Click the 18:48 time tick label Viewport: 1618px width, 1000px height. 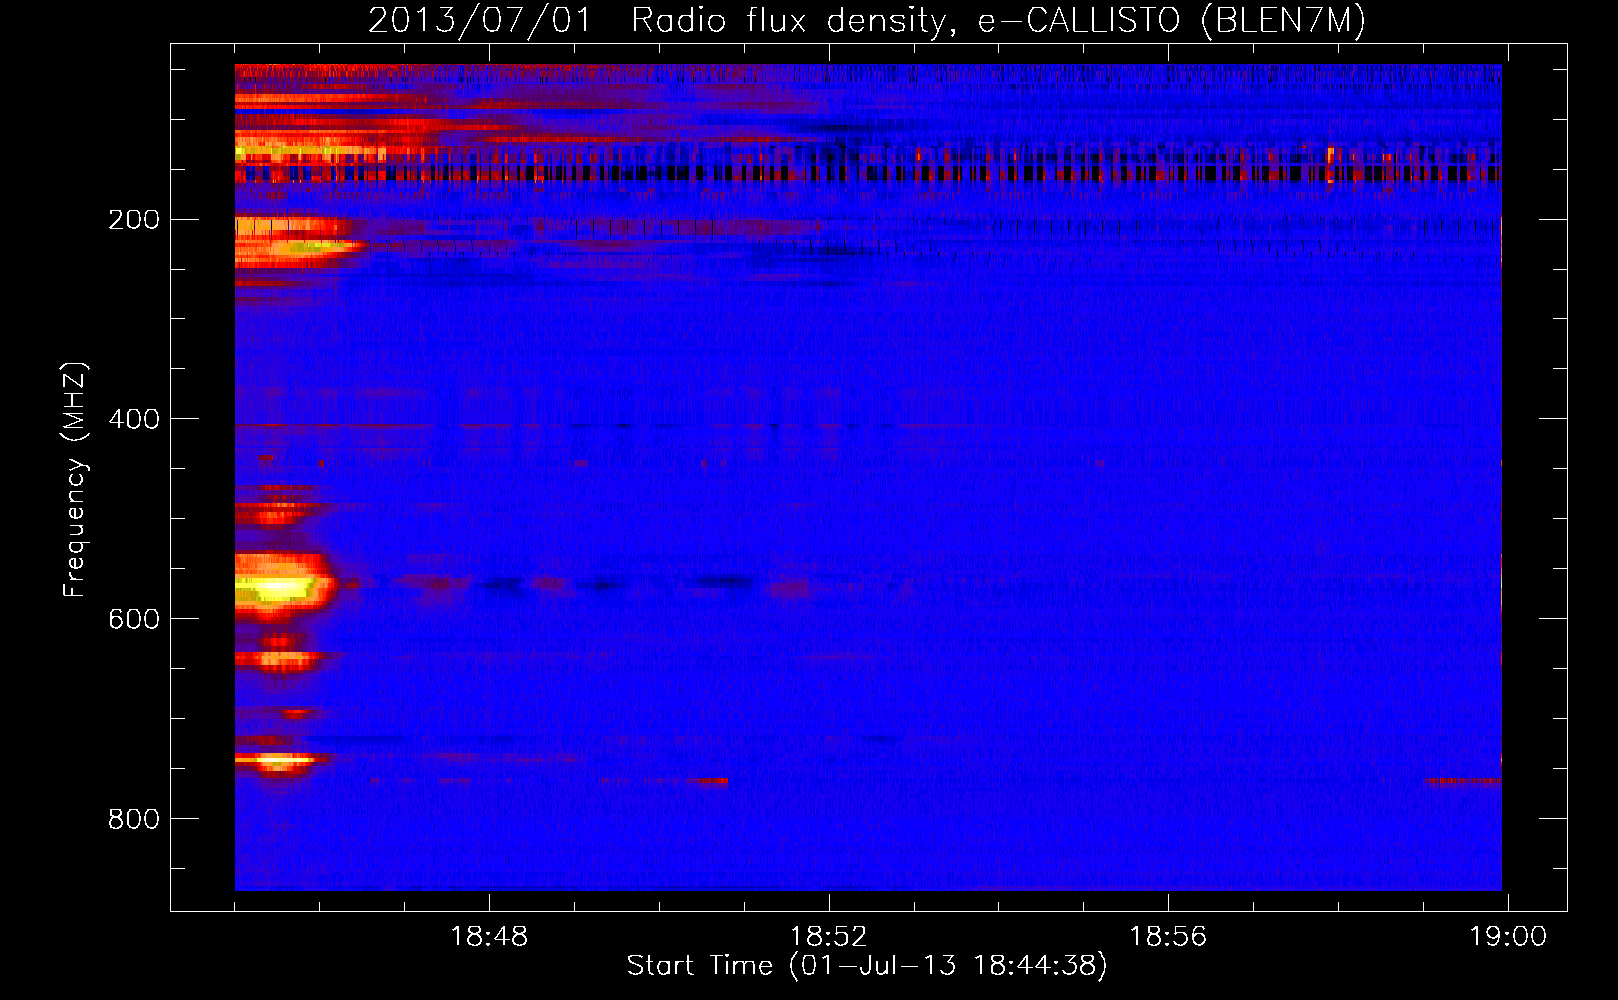[489, 936]
